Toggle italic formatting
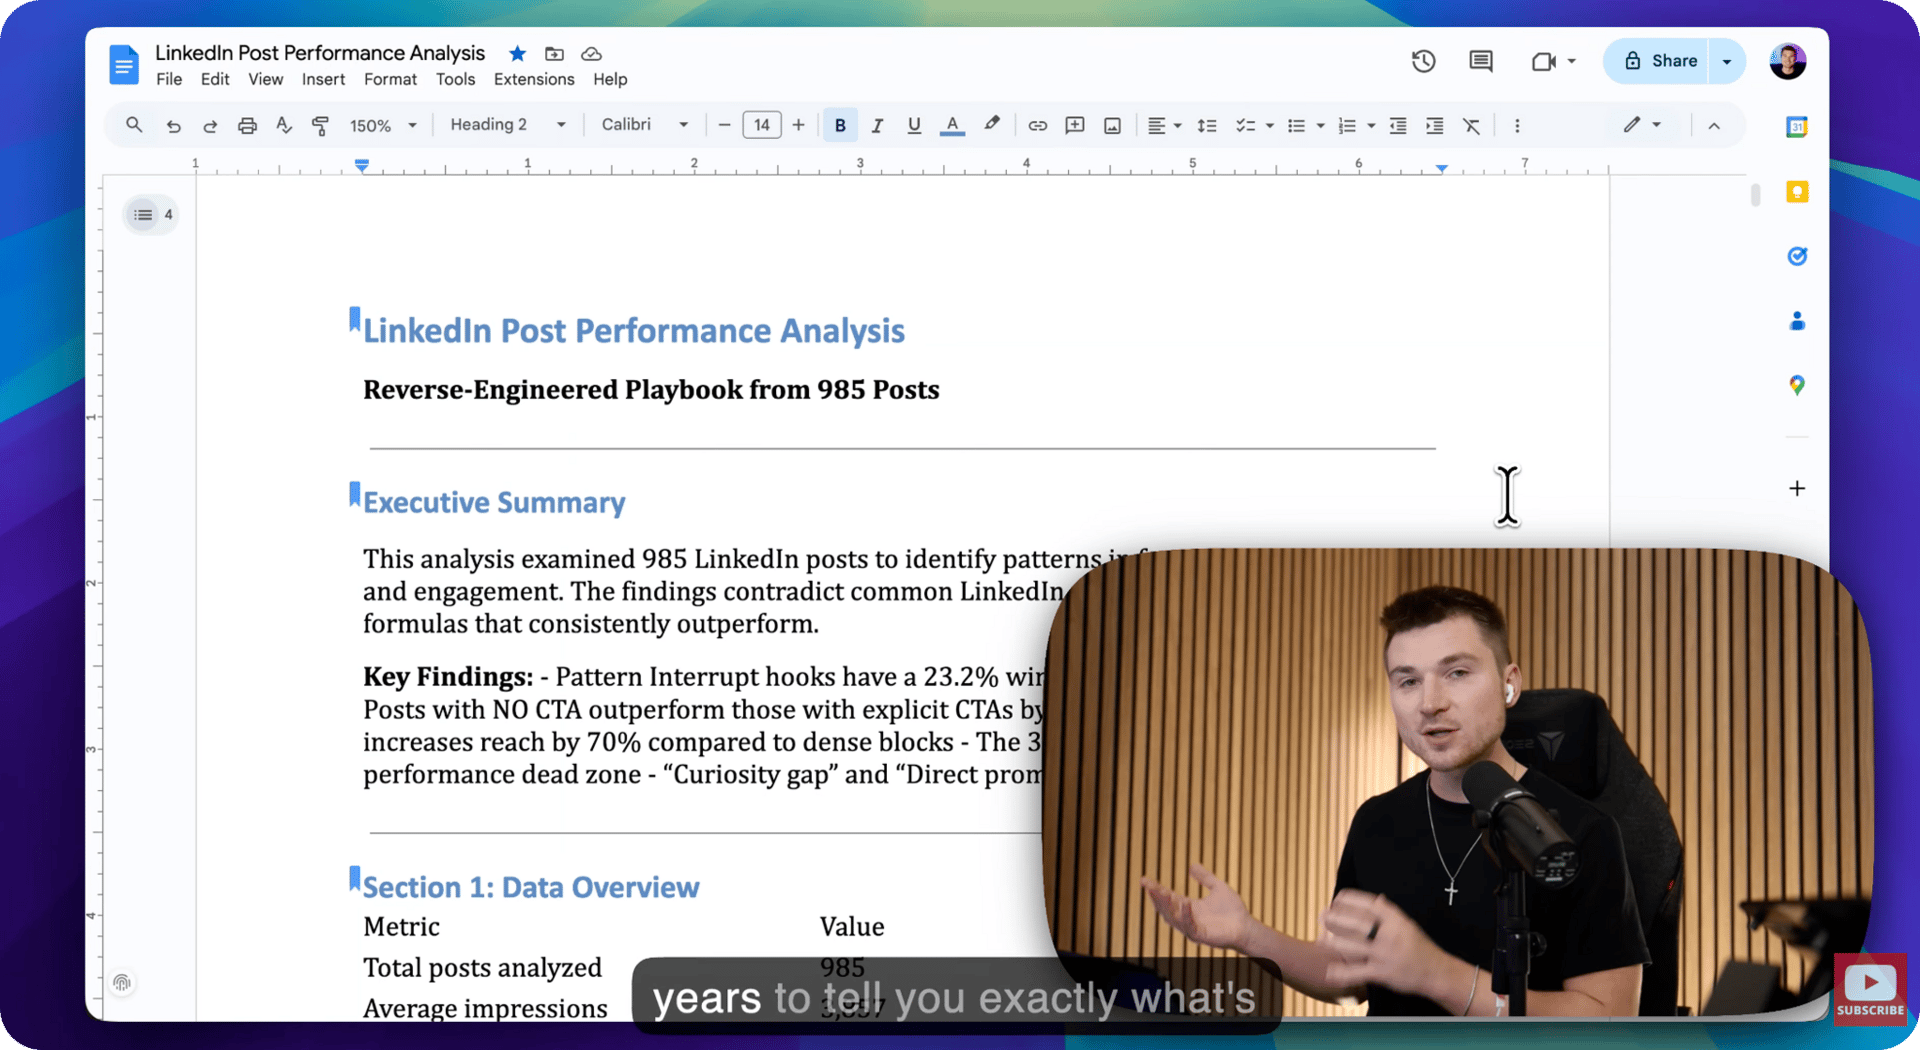The height and width of the screenshot is (1050, 1920). coord(877,126)
